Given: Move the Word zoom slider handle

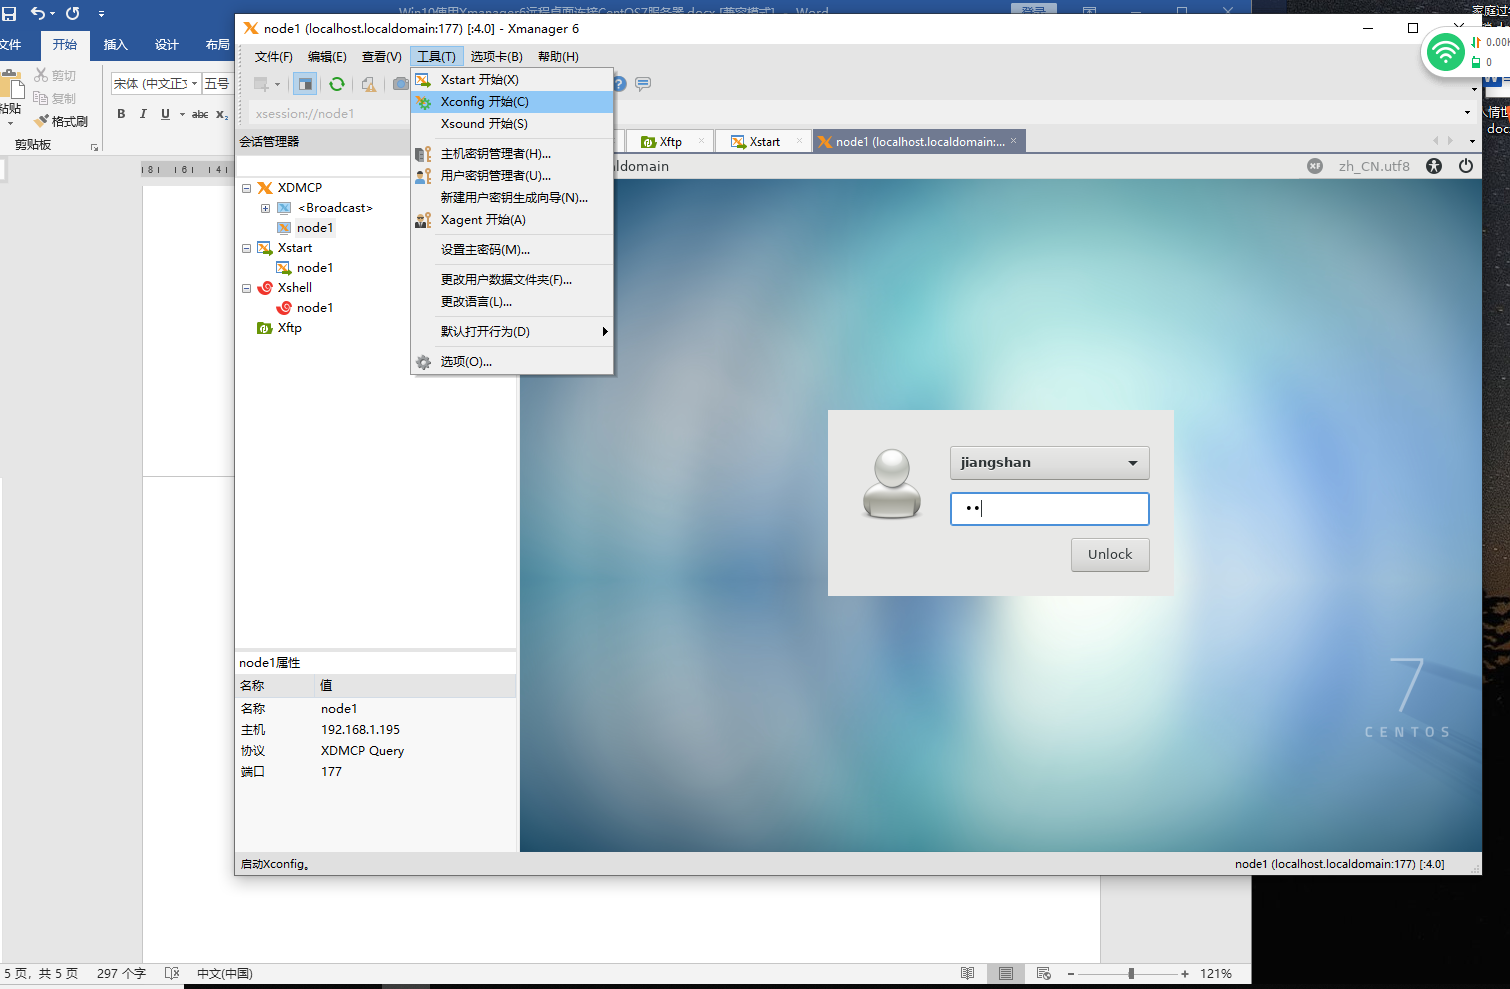Looking at the screenshot, I should pos(1131,973).
